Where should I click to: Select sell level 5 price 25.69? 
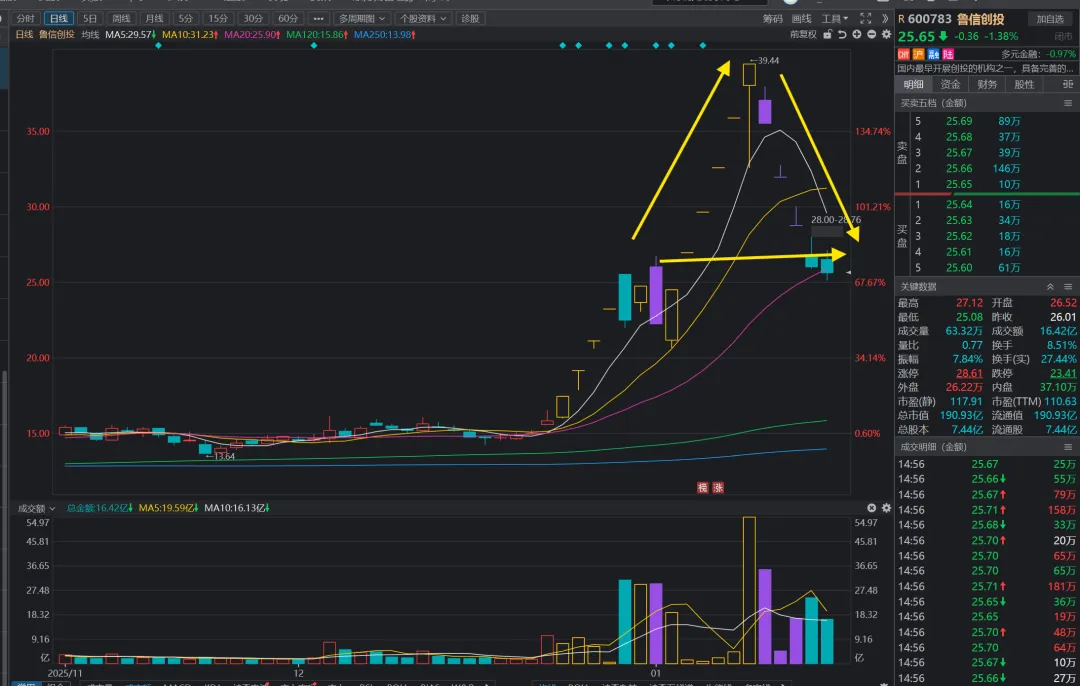point(959,121)
